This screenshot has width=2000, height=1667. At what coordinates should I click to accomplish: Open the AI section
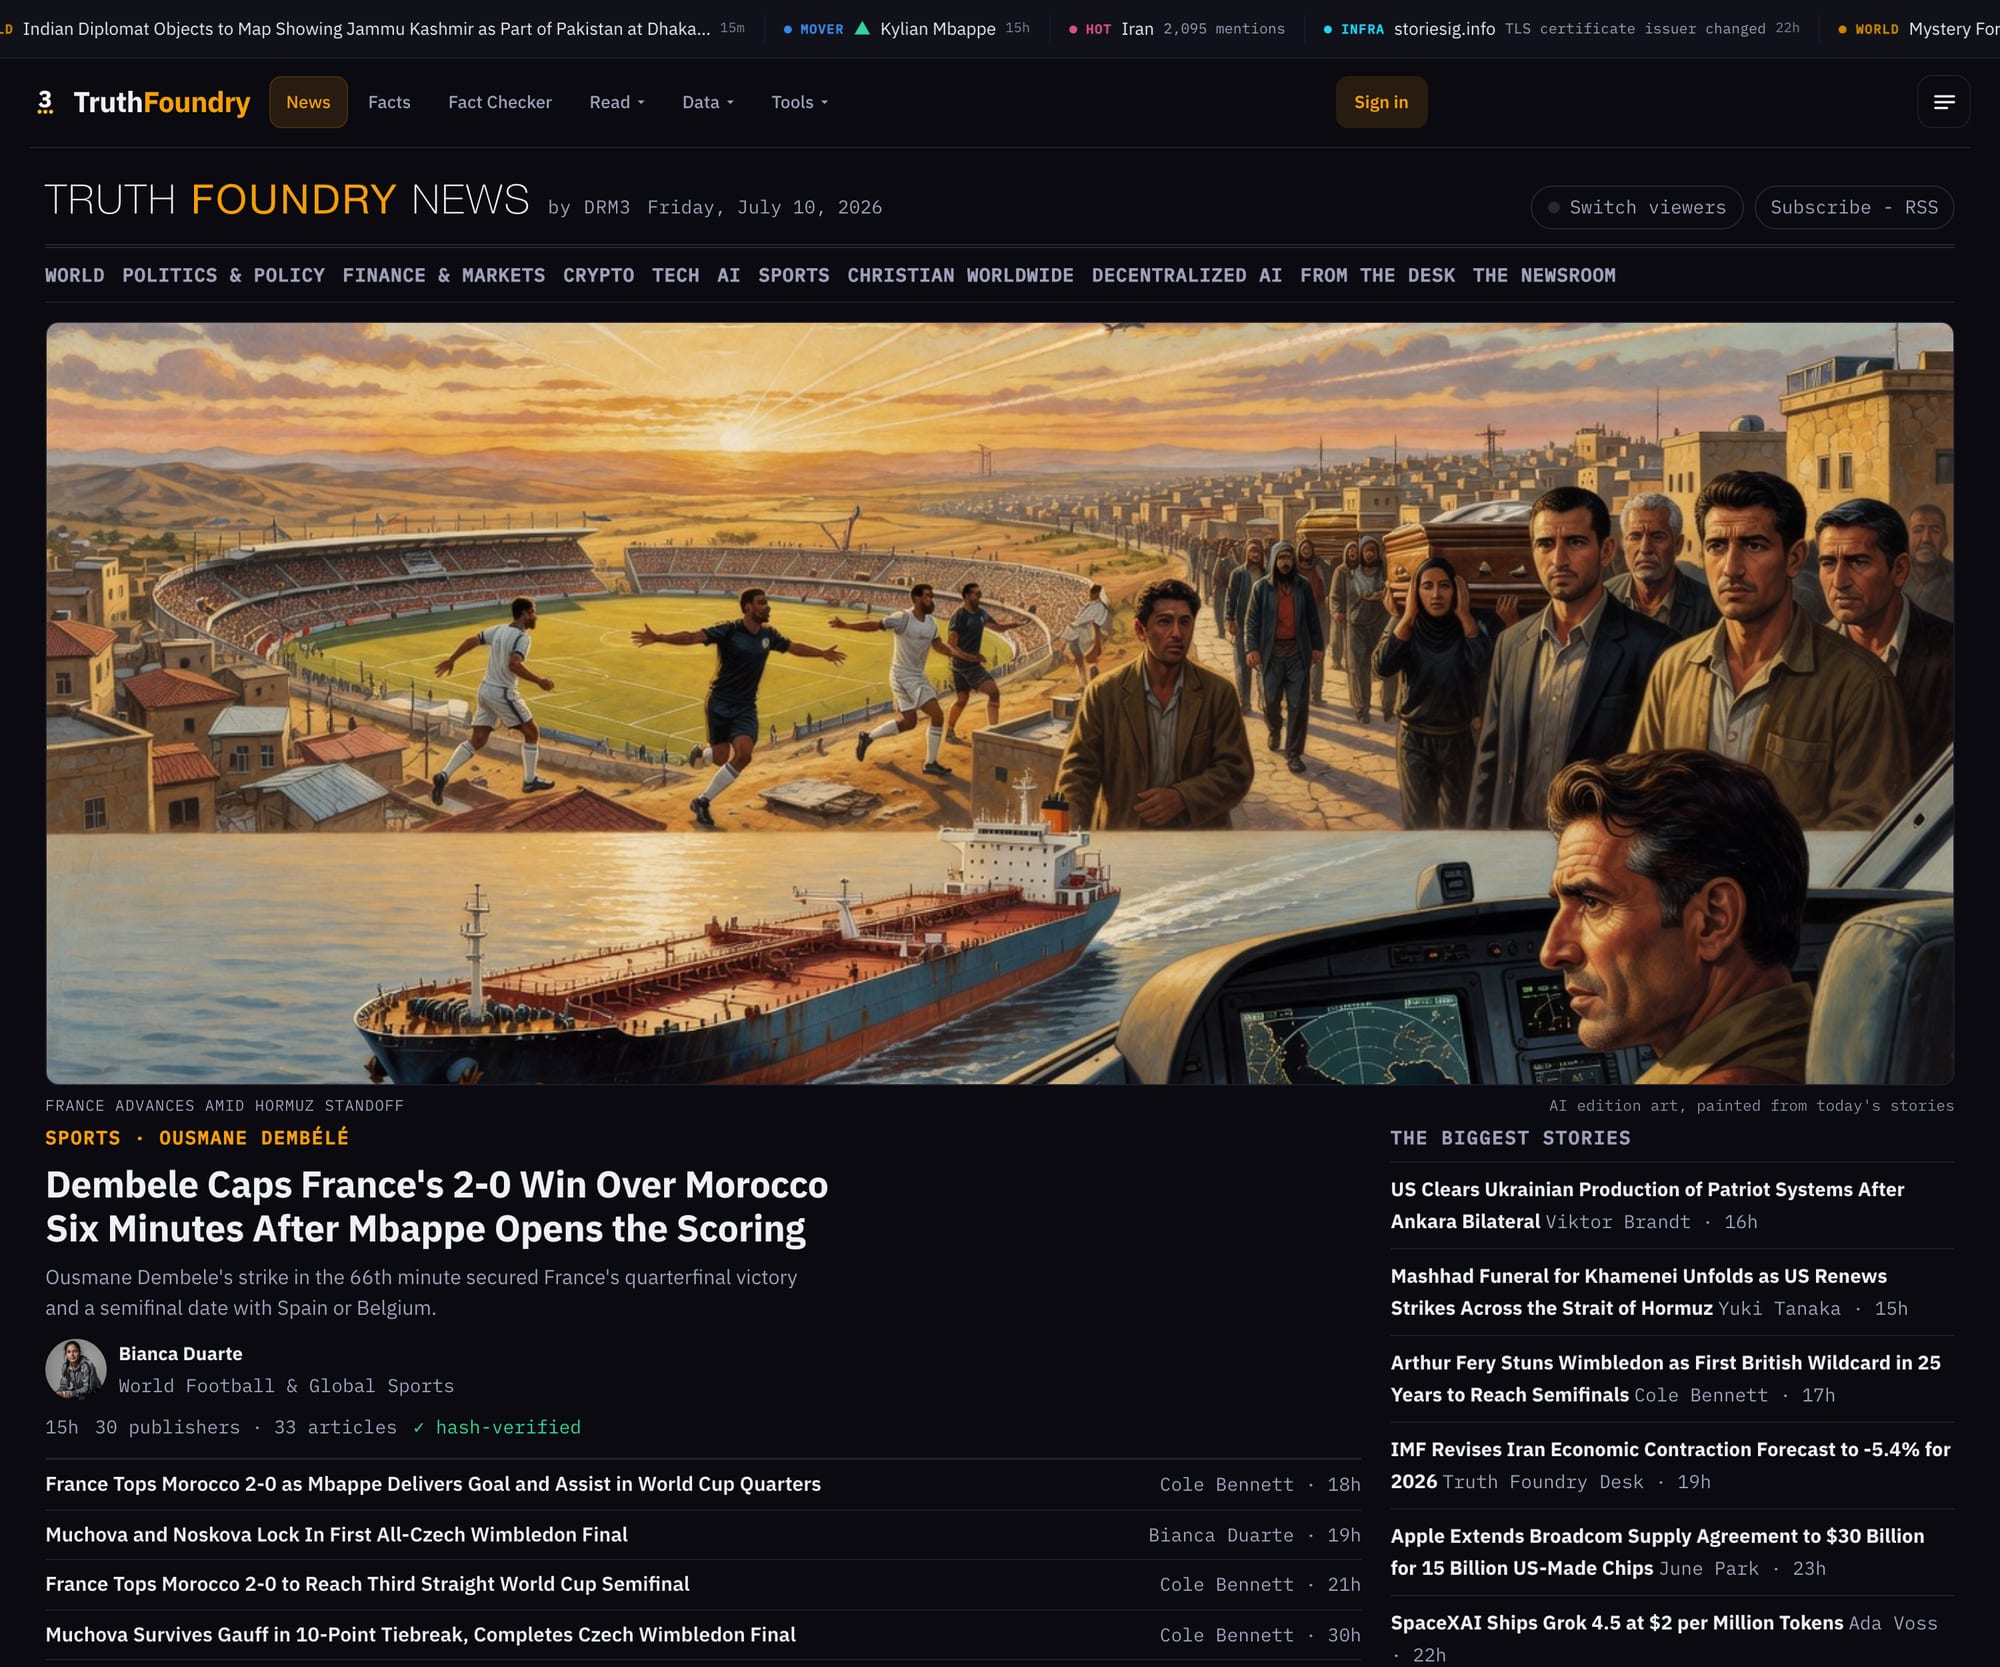tap(729, 275)
